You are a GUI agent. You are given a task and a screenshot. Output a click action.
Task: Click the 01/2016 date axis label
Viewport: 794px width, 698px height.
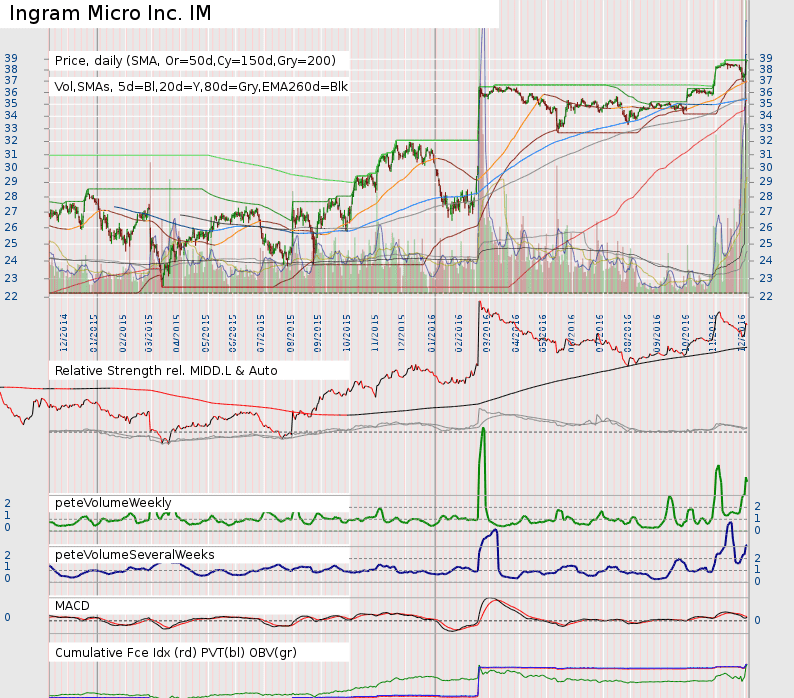[432, 333]
